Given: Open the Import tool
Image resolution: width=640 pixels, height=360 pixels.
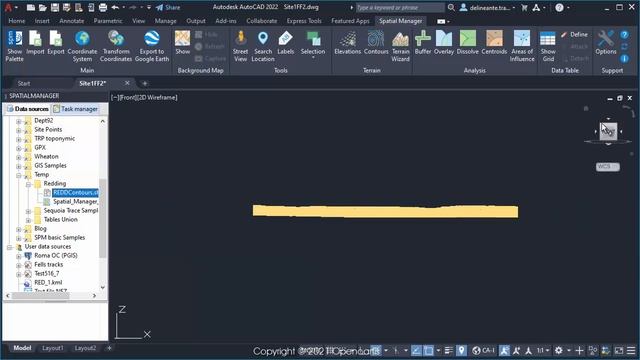Looking at the screenshot, I should [35, 42].
